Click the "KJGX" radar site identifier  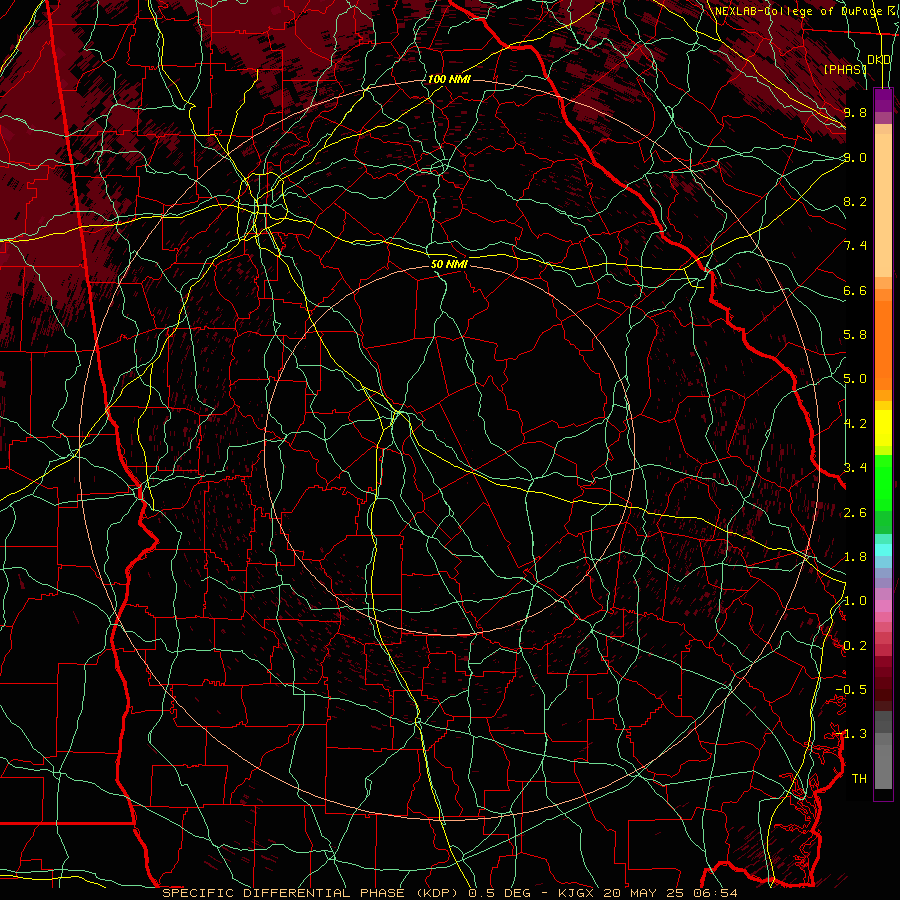(x=577, y=893)
